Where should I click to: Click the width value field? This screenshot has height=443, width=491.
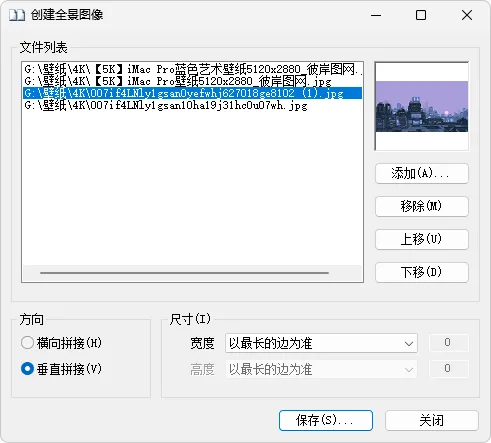point(449,343)
